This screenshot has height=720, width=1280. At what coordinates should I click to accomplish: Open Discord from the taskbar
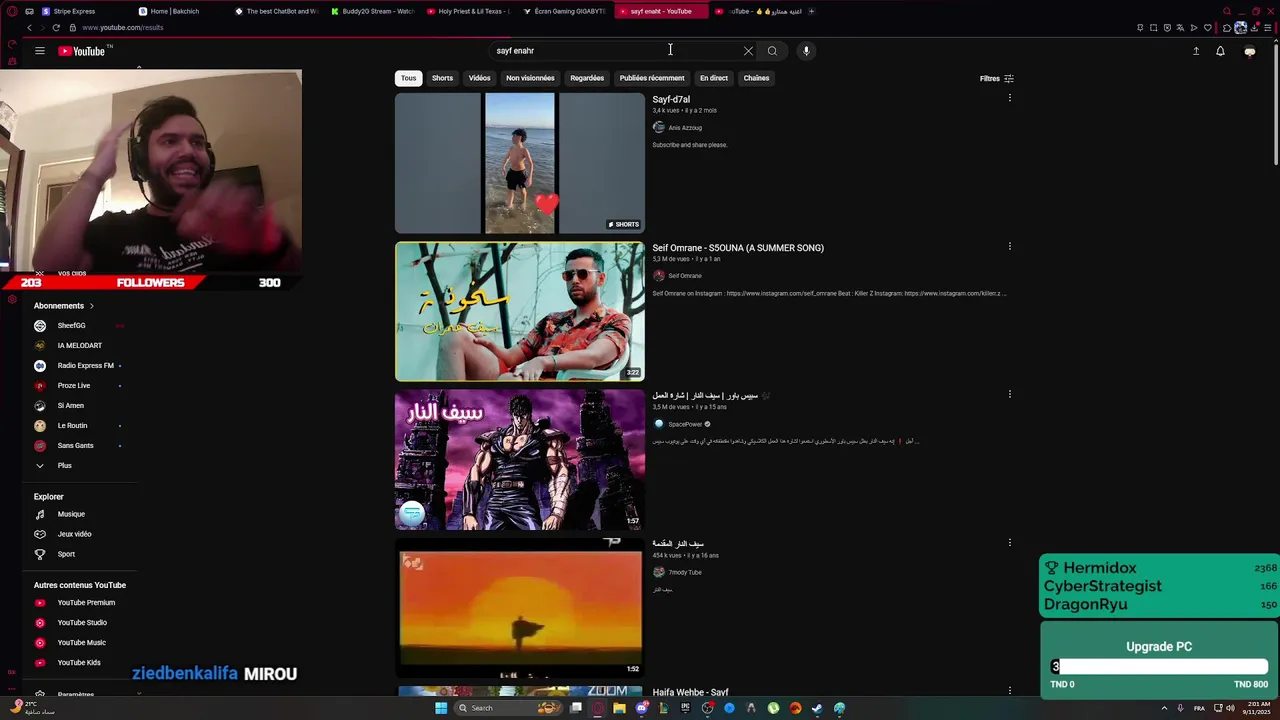click(642, 708)
